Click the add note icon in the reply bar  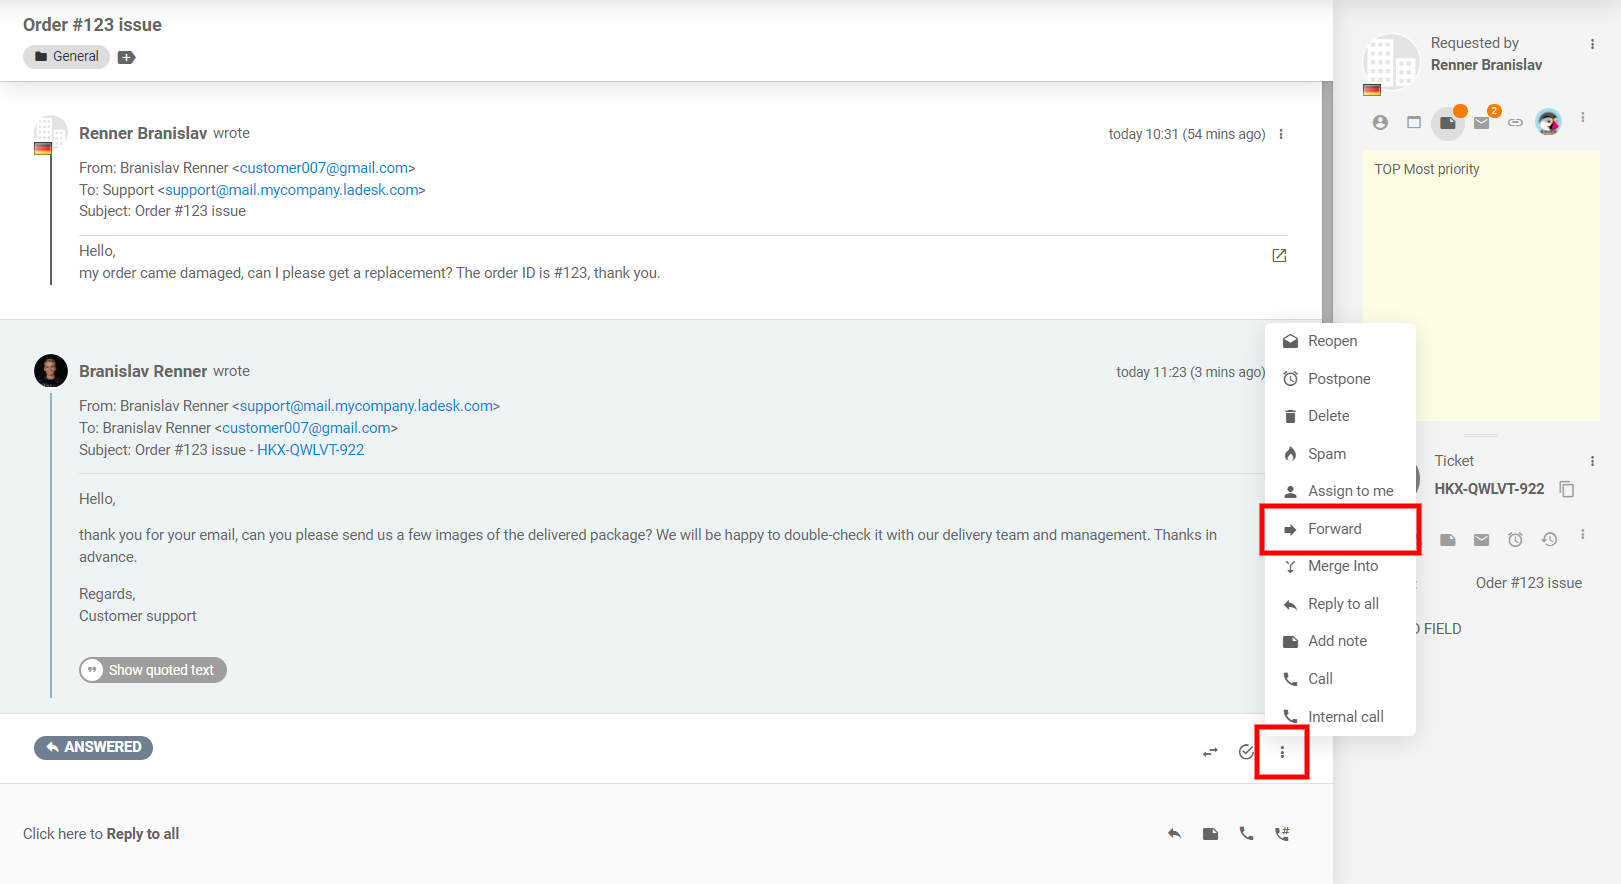1210,834
